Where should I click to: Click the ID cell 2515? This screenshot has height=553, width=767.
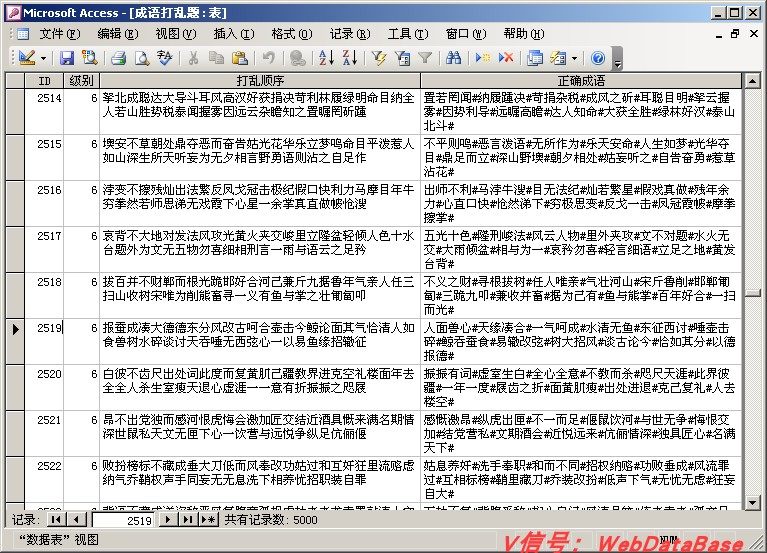44,157
